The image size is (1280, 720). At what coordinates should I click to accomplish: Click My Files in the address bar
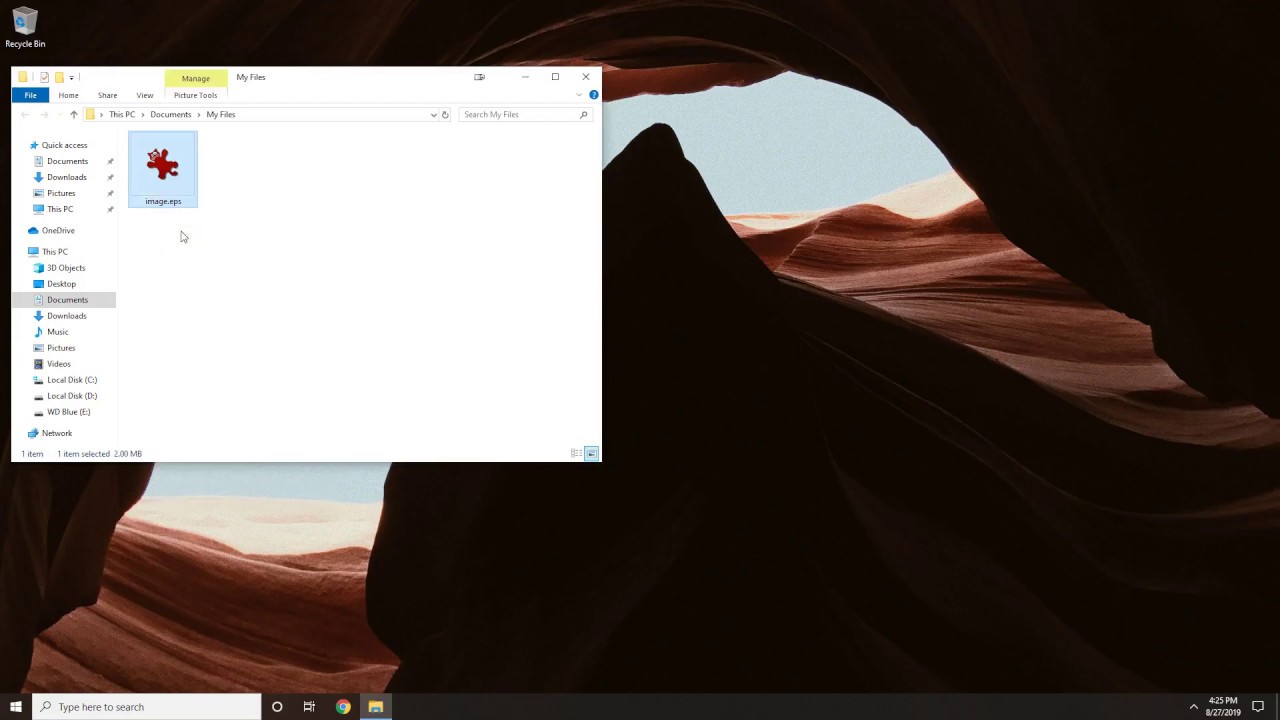coord(221,115)
